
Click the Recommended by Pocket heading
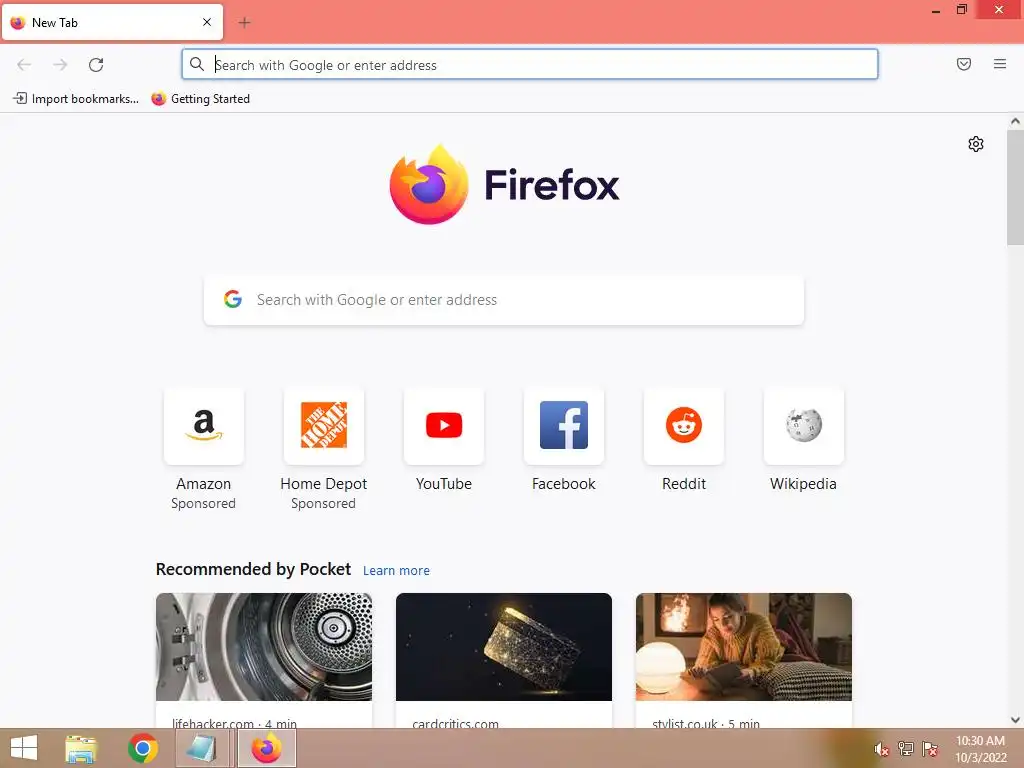click(253, 569)
